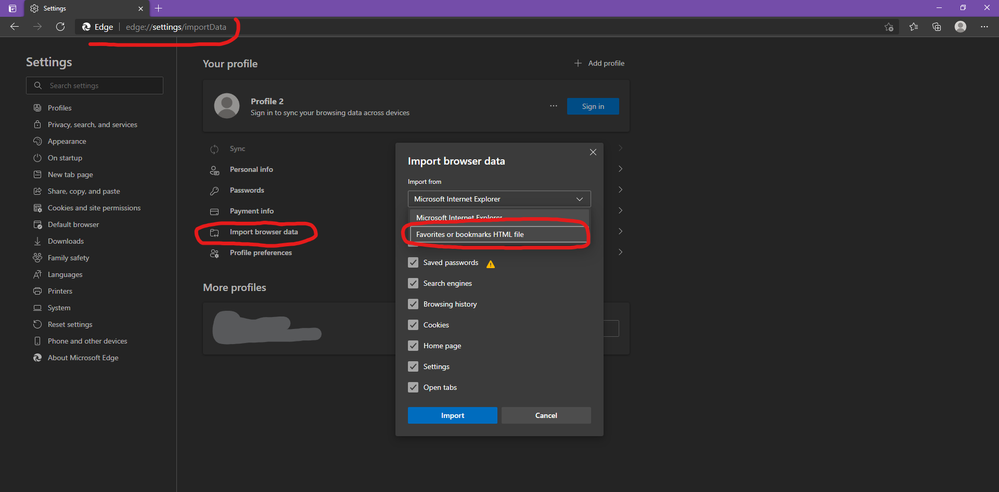
Task: Open Cookies and site permissions settings
Action: coord(94,208)
